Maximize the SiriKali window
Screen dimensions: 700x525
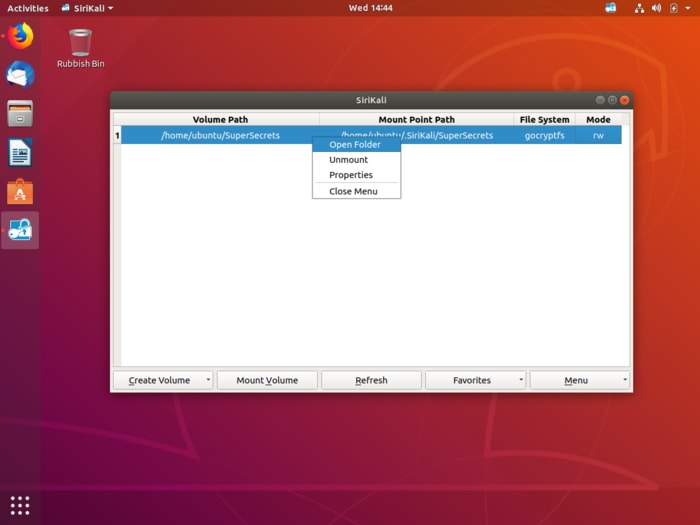(612, 100)
